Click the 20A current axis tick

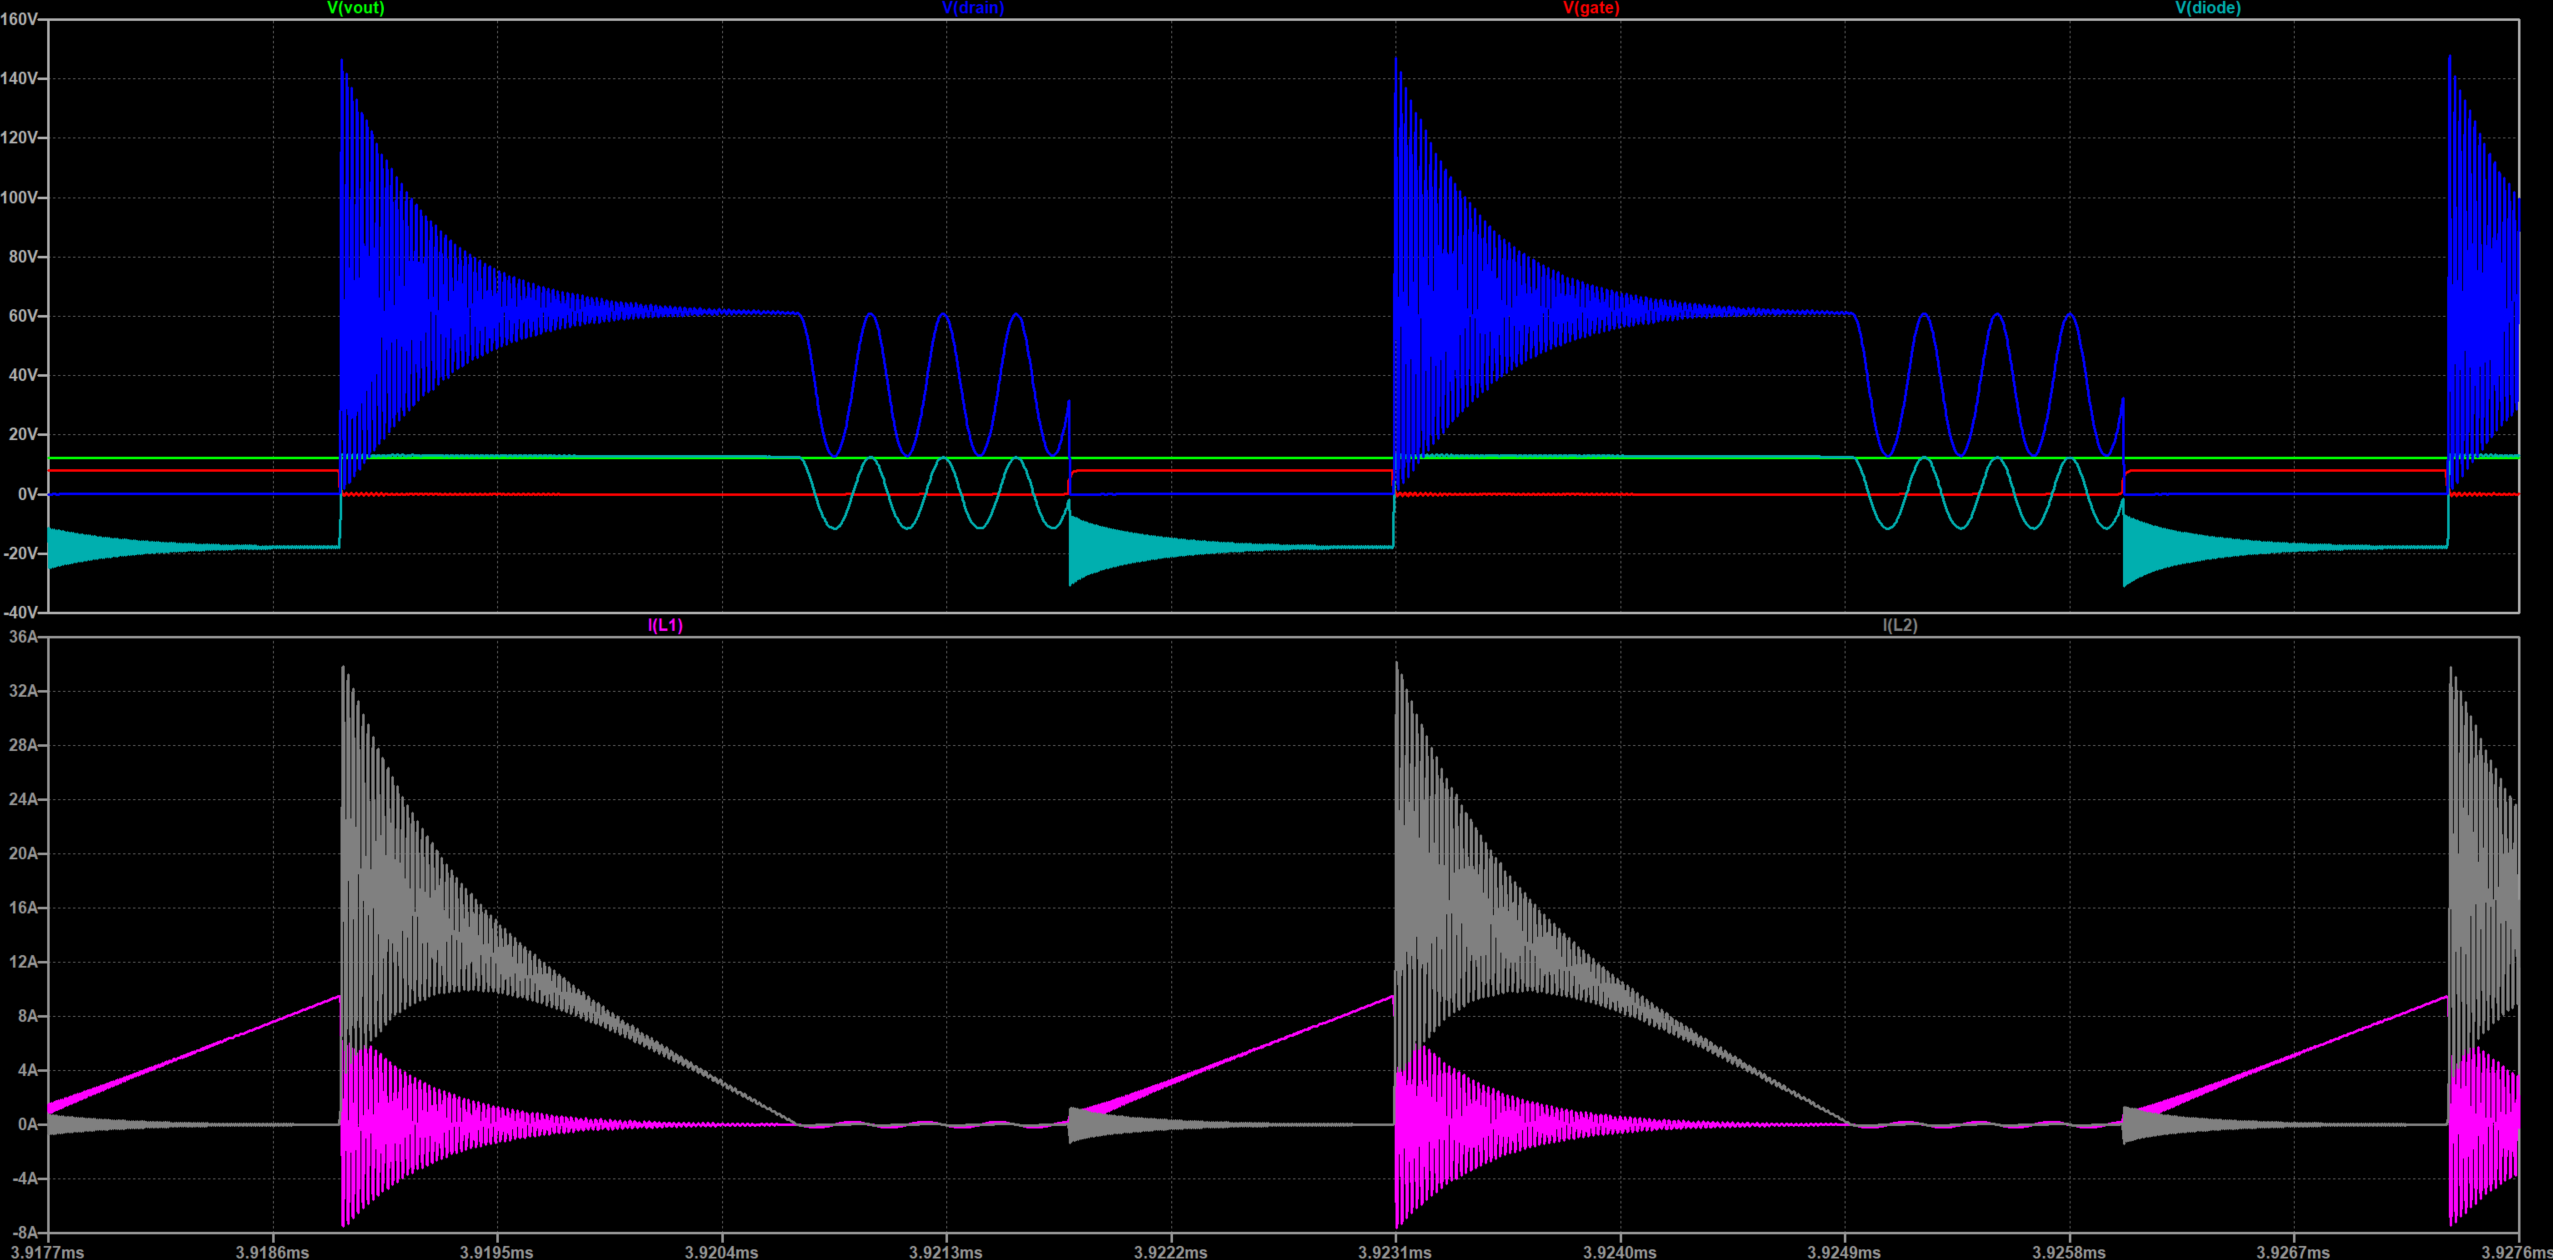pos(22,854)
